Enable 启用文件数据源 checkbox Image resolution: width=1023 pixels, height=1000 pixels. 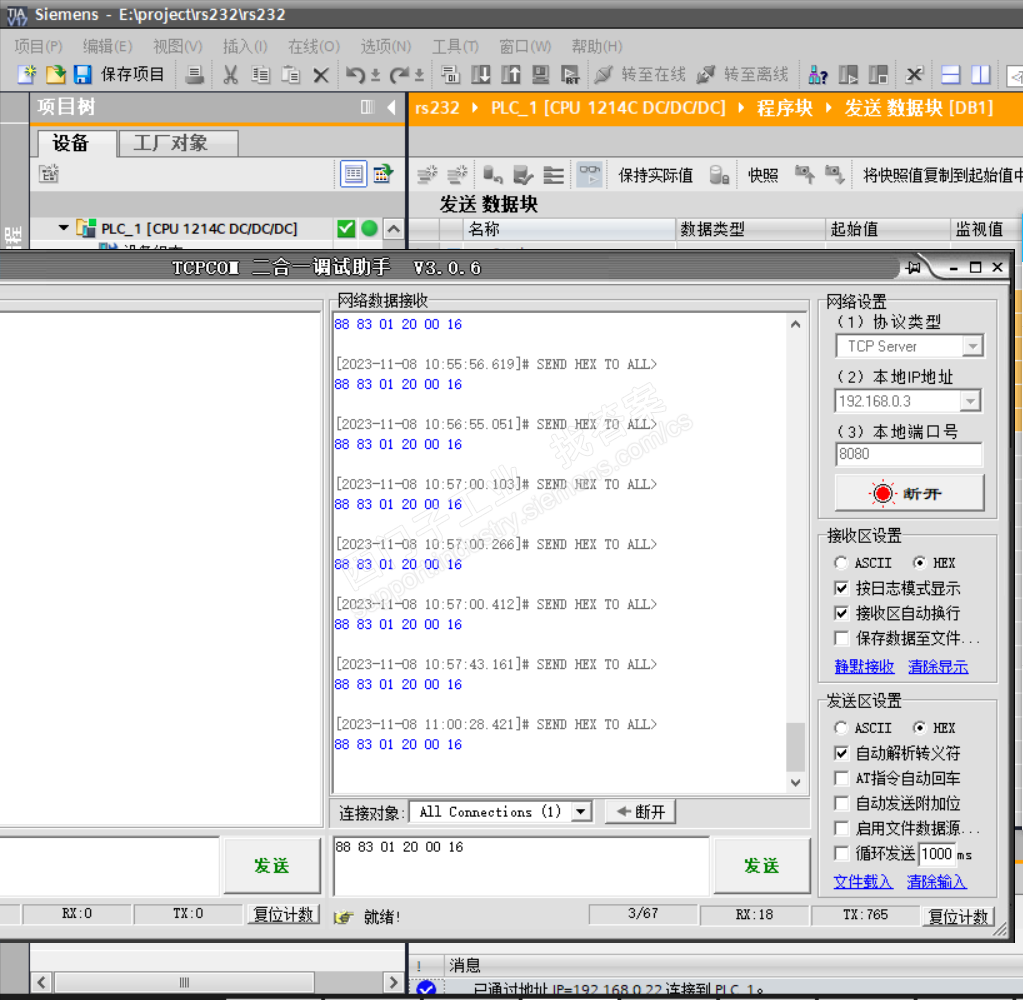click(x=842, y=828)
